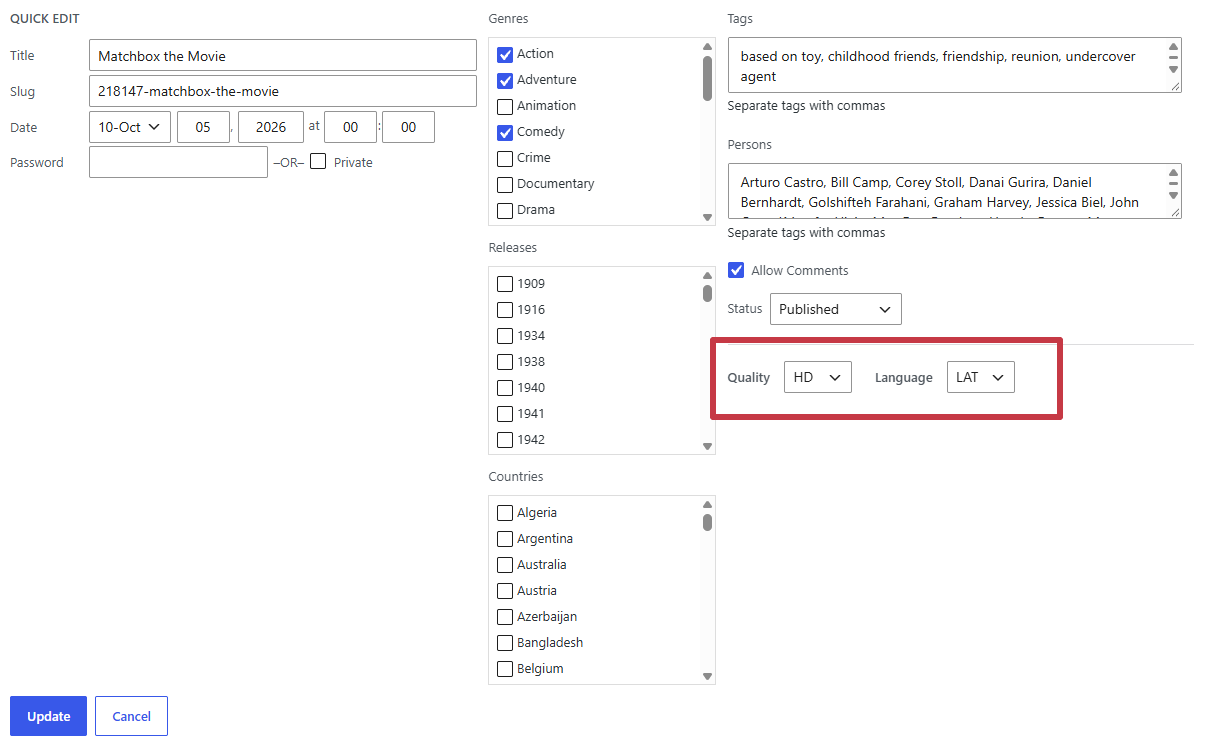Uncheck the Action genre checkbox
This screenshot has width=1215, height=748.
(505, 54)
